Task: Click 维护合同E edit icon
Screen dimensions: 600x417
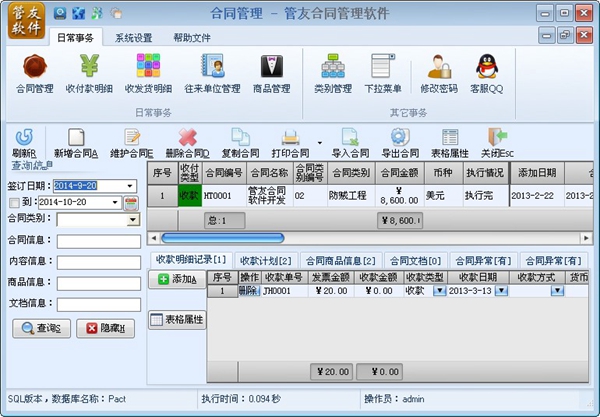Action: (x=132, y=143)
